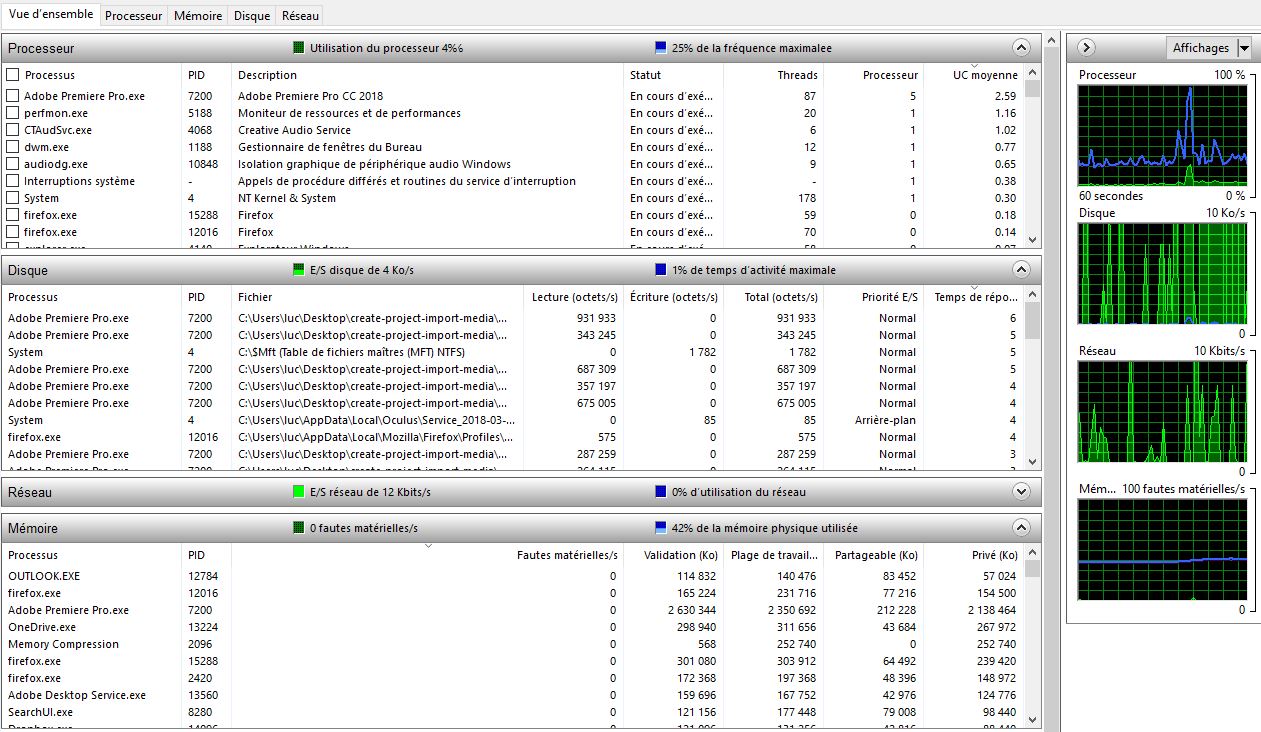This screenshot has height=732, width=1261.
Task: Collapse the Processeur section chevron
Action: coord(1021,47)
